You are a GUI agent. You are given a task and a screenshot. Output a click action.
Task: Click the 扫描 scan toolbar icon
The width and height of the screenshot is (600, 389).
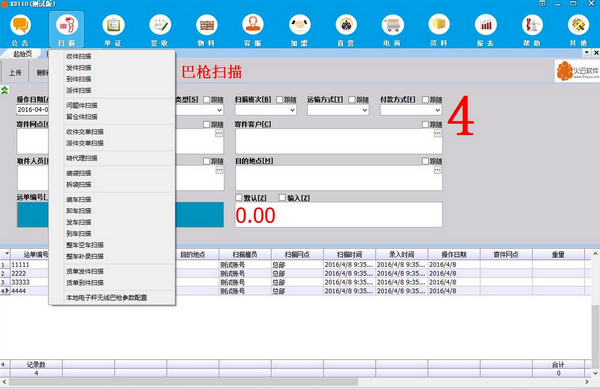tap(67, 30)
